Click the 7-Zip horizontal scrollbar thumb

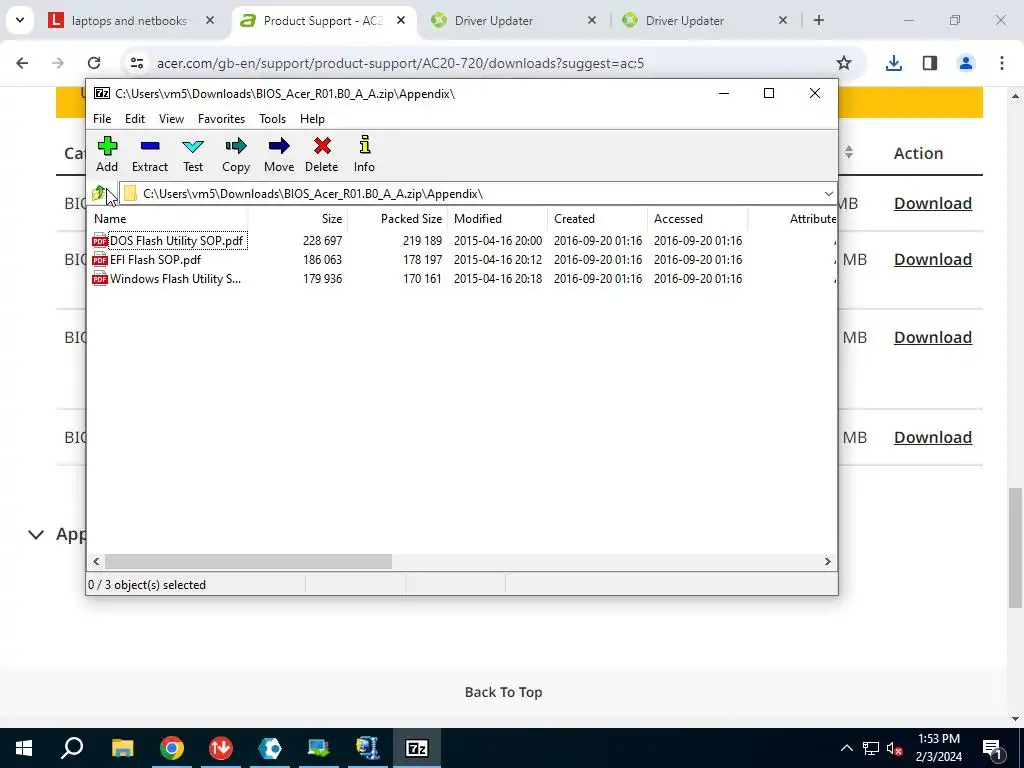[248, 562]
